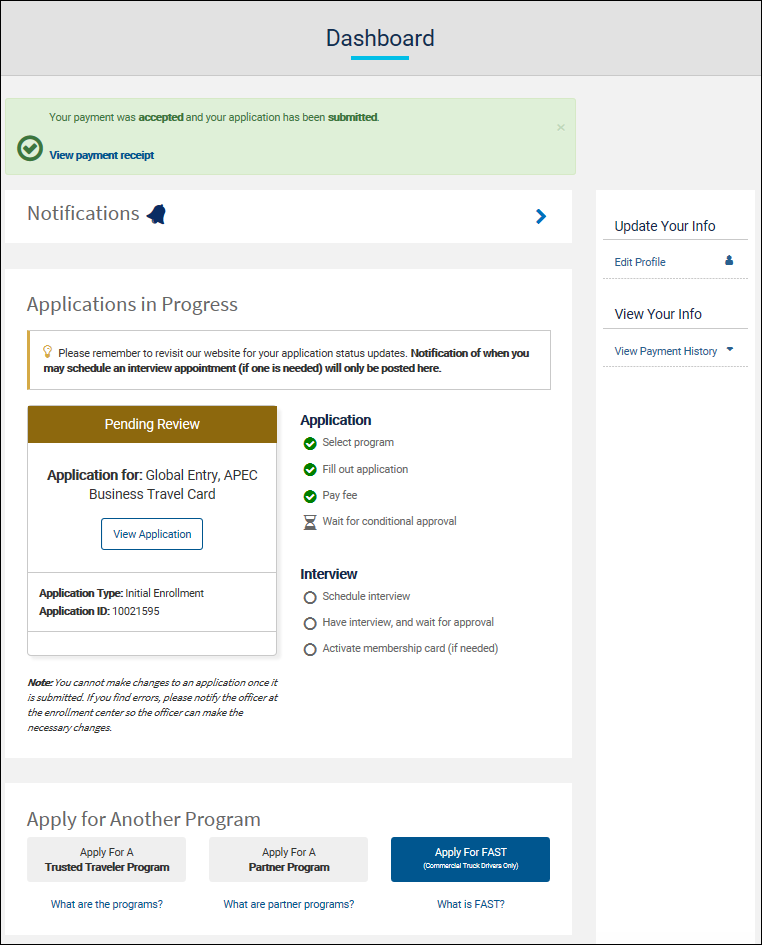
Task: Click the hourglass icon for conditional approval
Action: [x=310, y=522]
